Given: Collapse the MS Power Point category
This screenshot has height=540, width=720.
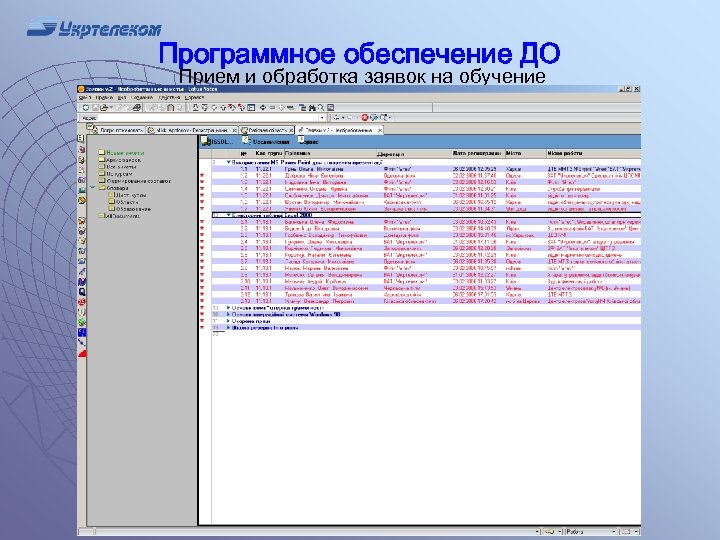Looking at the screenshot, I should (228, 162).
